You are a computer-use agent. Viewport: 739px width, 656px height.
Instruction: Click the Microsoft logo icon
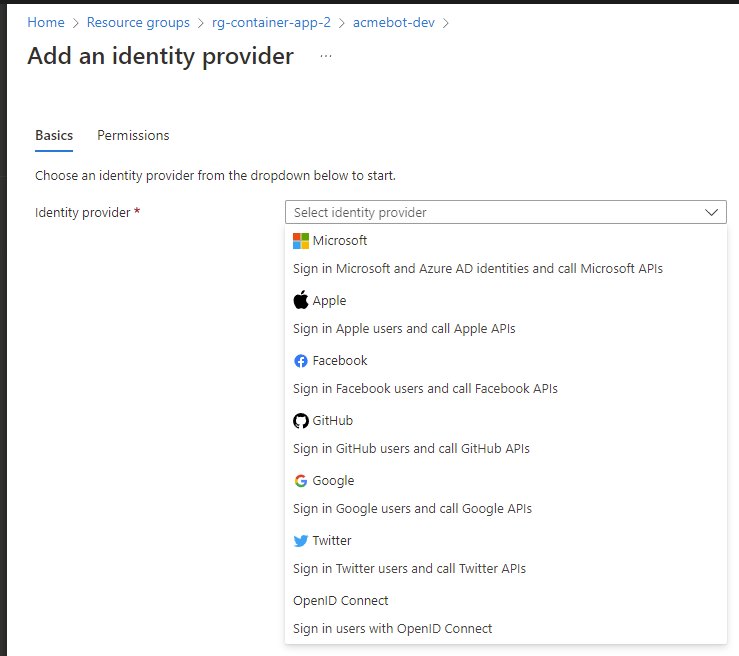[x=301, y=241]
